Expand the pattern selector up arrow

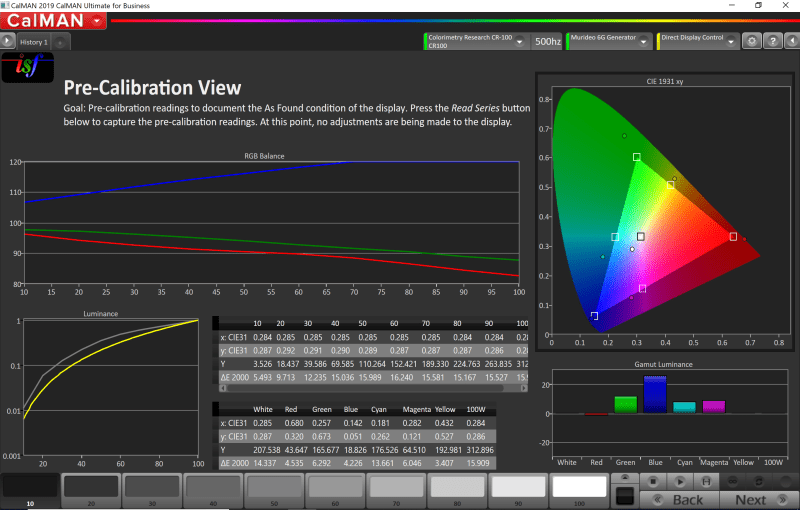pos(624,477)
